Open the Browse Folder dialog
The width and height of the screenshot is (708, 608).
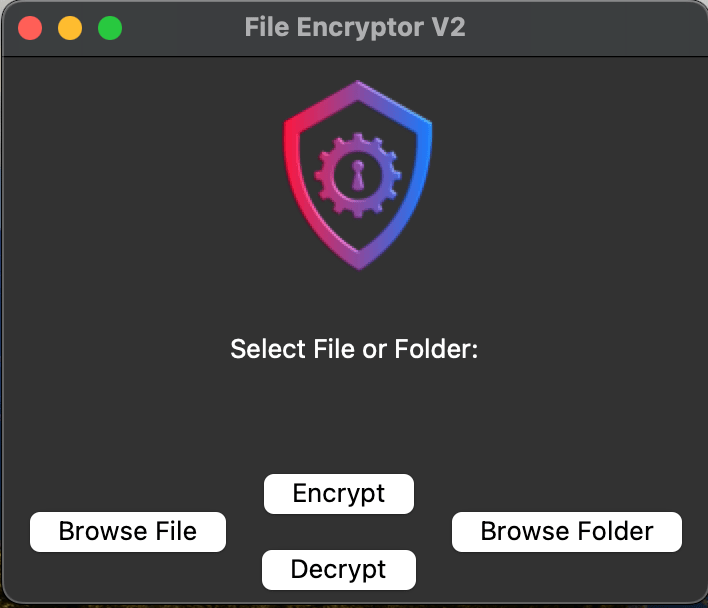click(x=567, y=532)
